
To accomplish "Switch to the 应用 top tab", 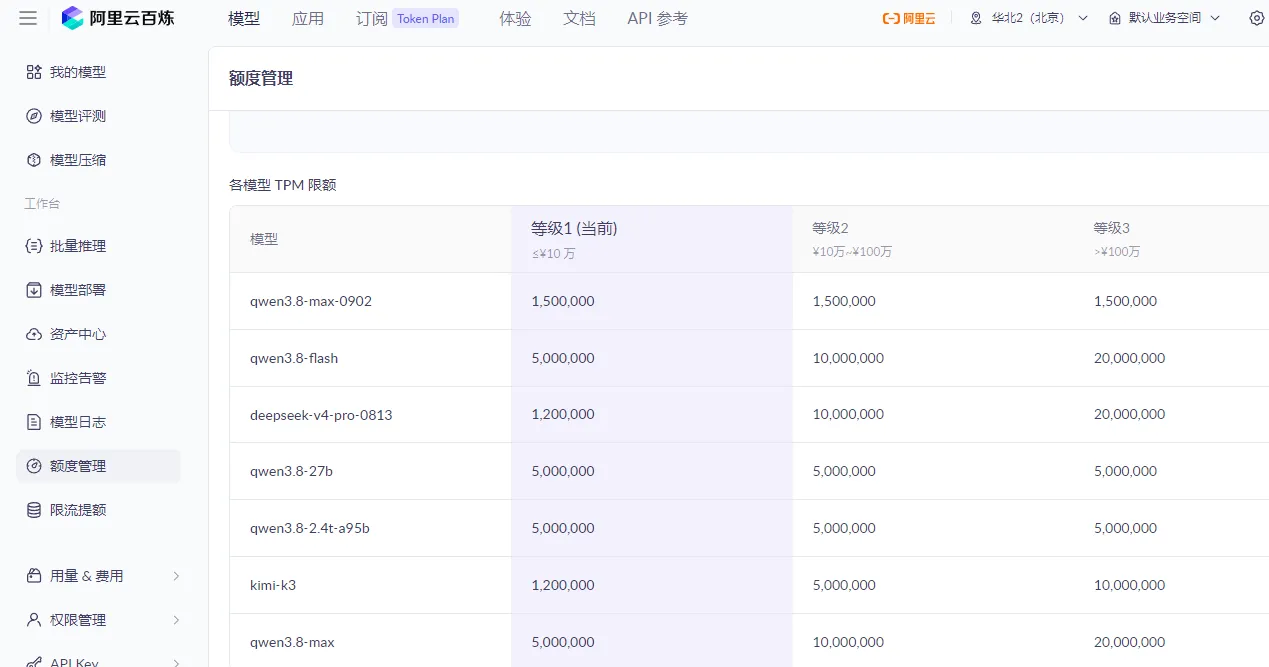I will 308,18.
